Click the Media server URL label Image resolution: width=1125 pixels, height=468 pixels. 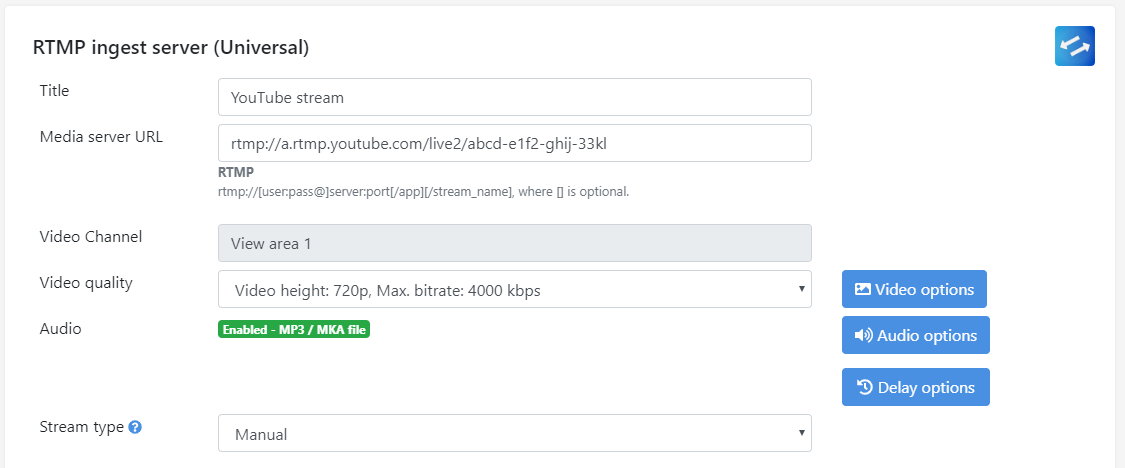click(101, 136)
